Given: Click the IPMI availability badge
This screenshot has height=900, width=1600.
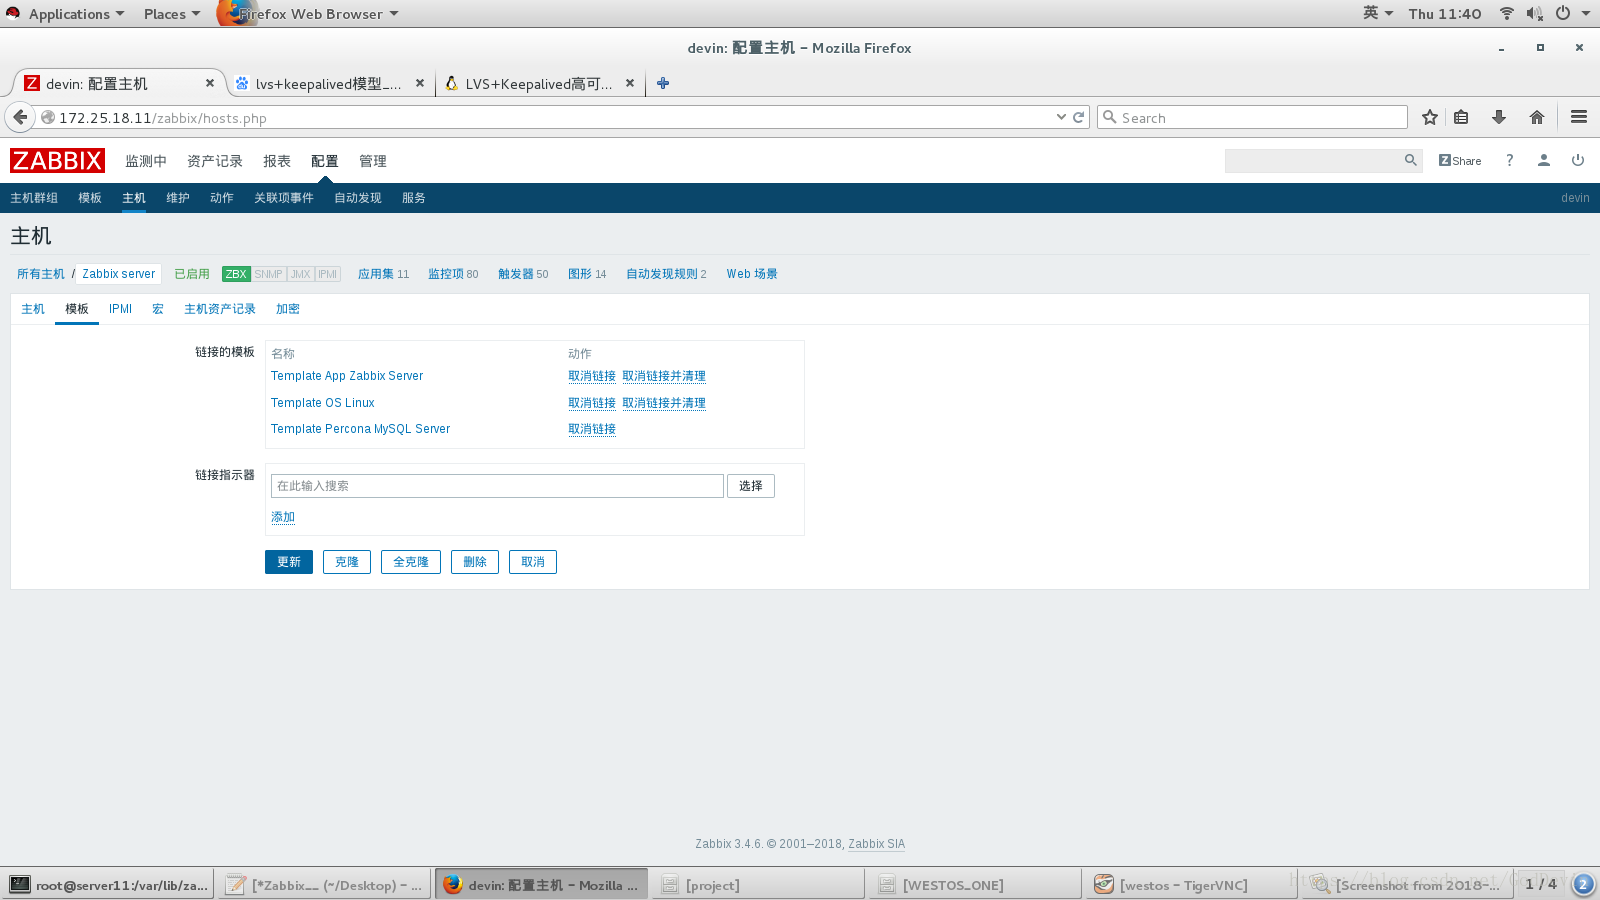Looking at the screenshot, I should coord(328,274).
